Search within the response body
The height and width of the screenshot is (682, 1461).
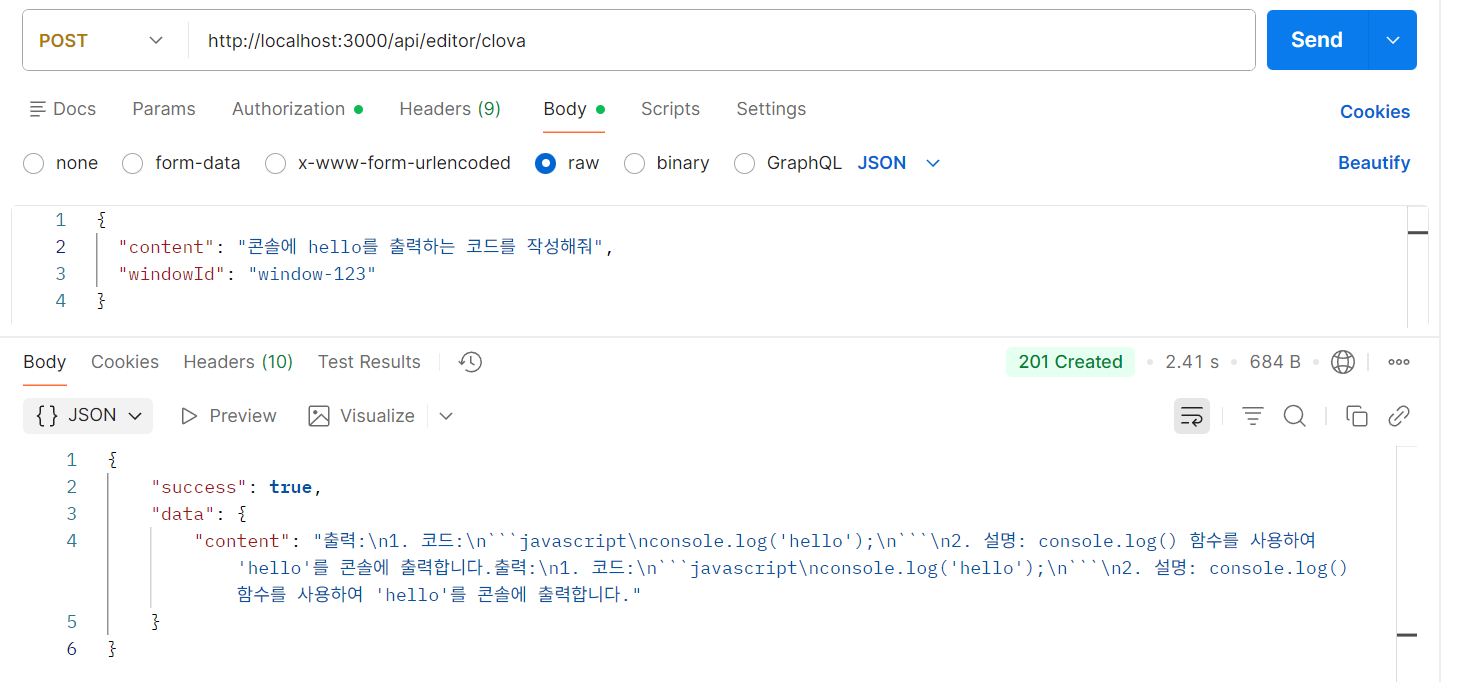1295,416
